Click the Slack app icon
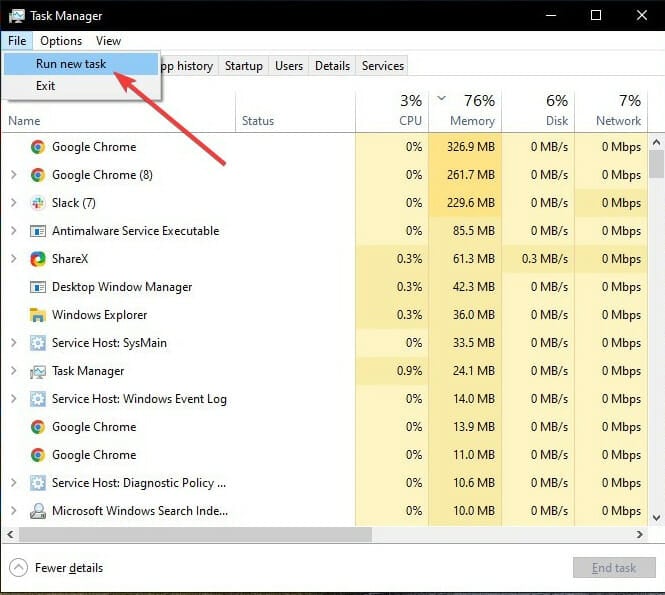Image resolution: width=665 pixels, height=595 pixels. point(38,203)
